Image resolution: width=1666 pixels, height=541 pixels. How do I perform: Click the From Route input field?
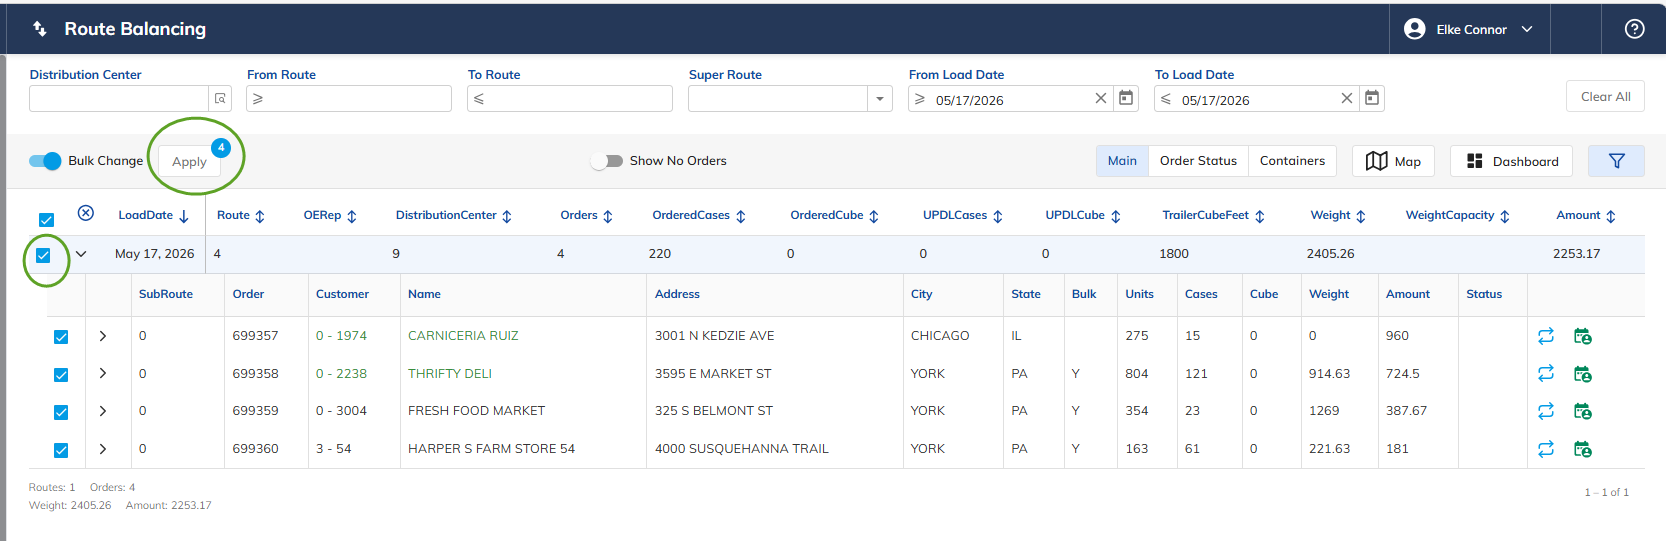click(x=349, y=98)
